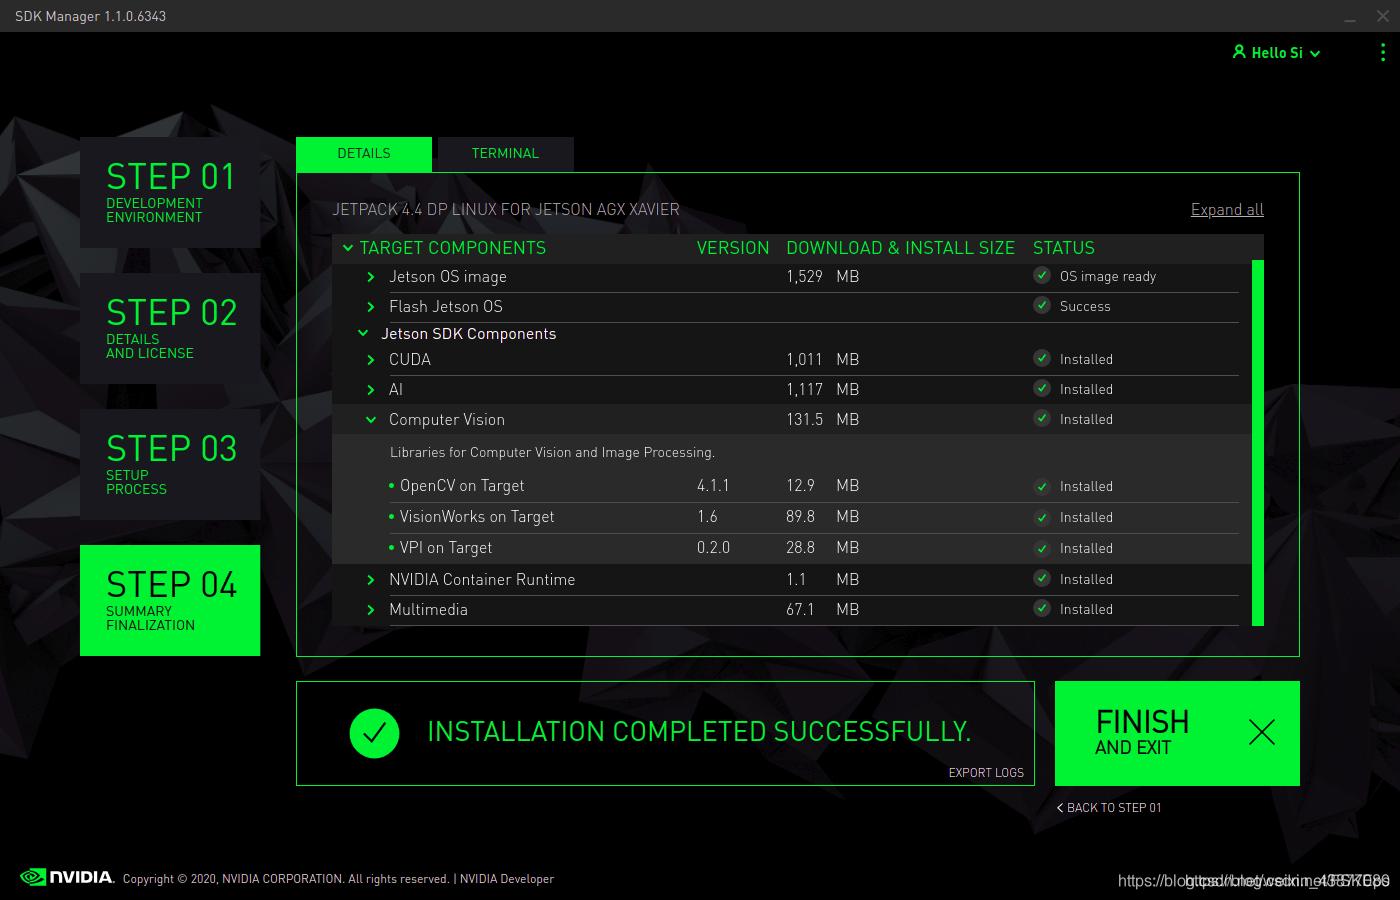1400x900 pixels.
Task: Click Finish and Exit button
Action: (x=1177, y=733)
